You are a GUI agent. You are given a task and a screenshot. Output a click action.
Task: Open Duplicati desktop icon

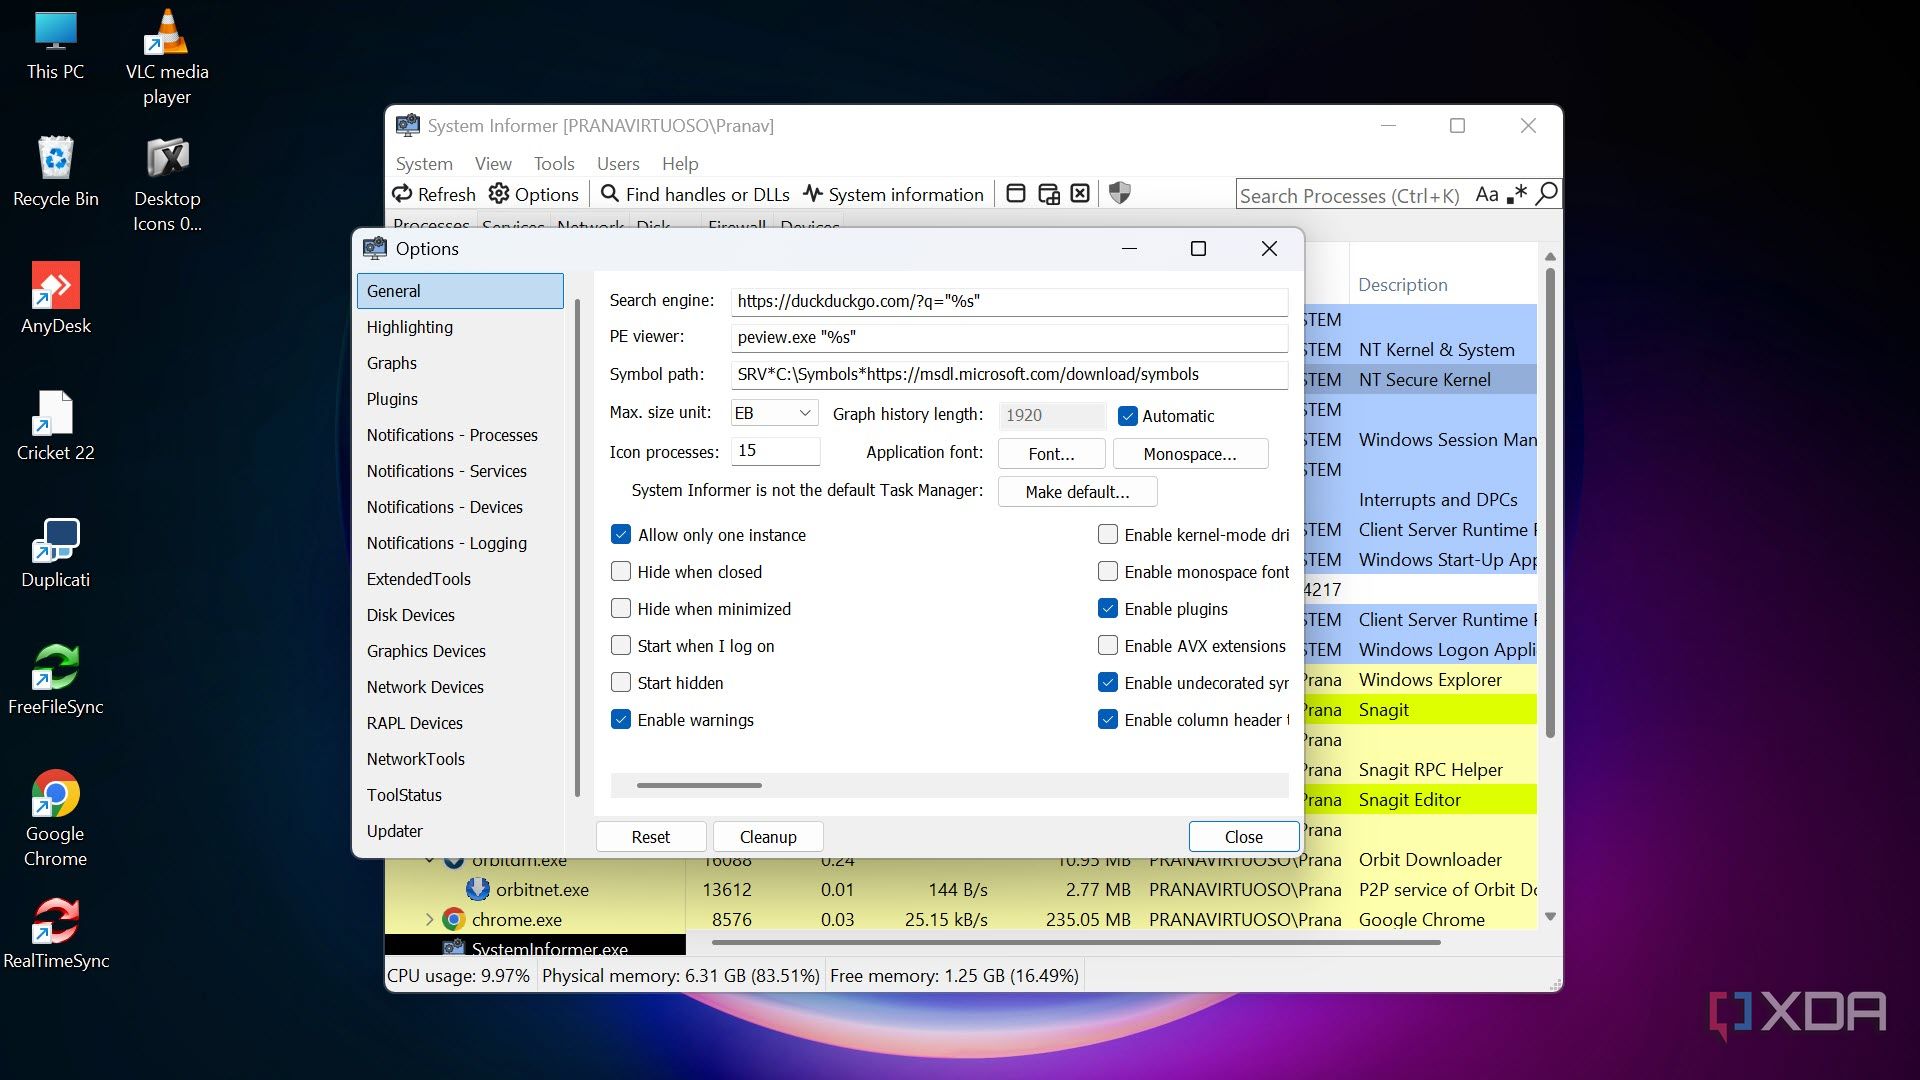(x=56, y=552)
